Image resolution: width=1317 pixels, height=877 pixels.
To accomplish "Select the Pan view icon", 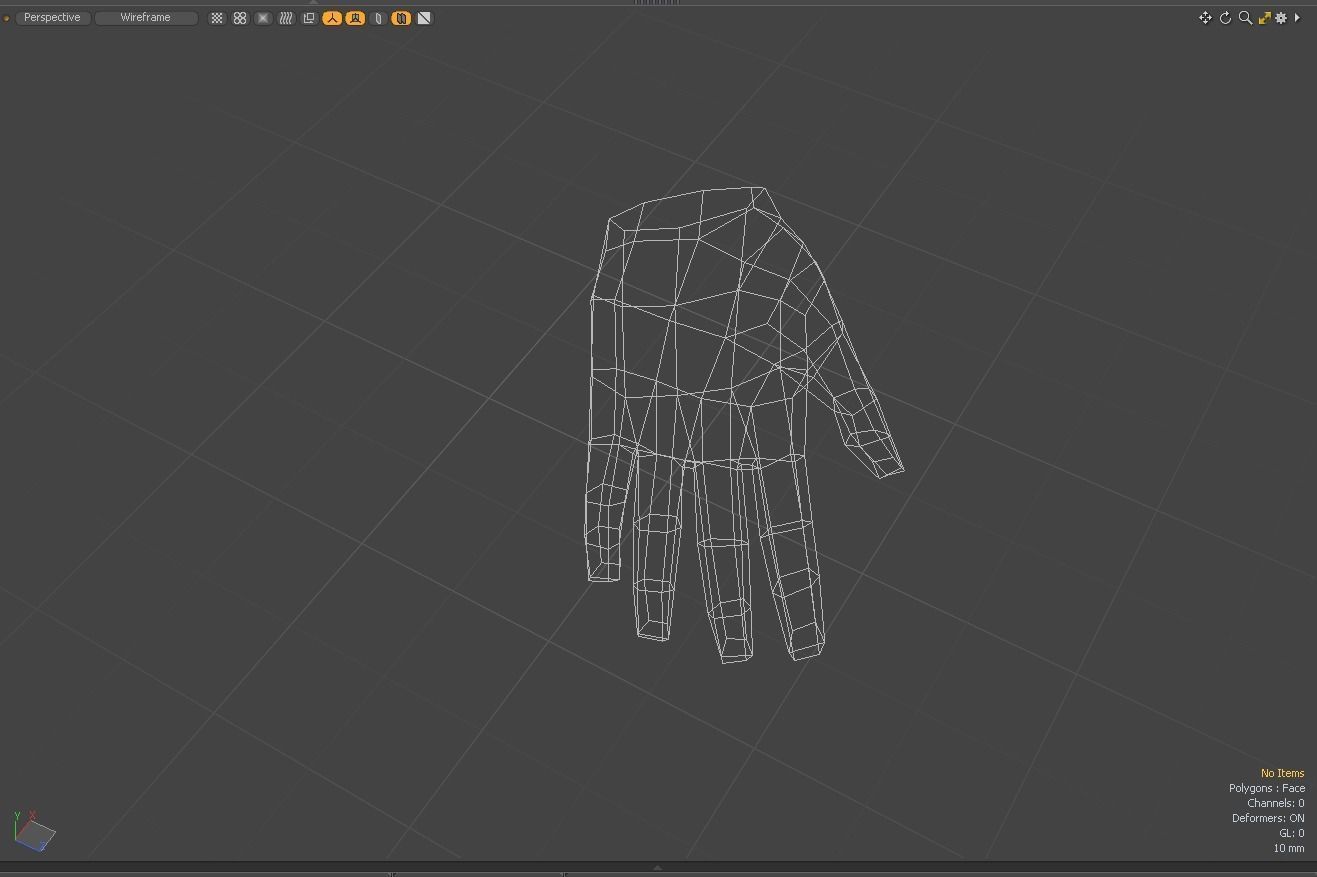I will [x=1205, y=17].
